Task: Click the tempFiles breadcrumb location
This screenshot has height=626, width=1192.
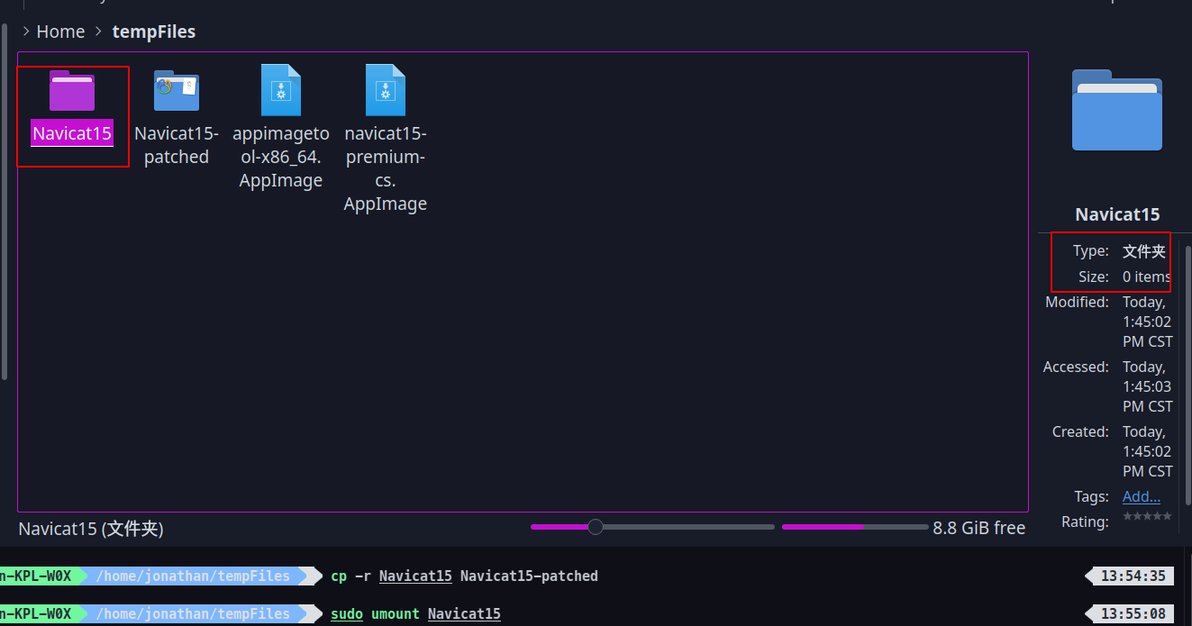Action: (154, 31)
